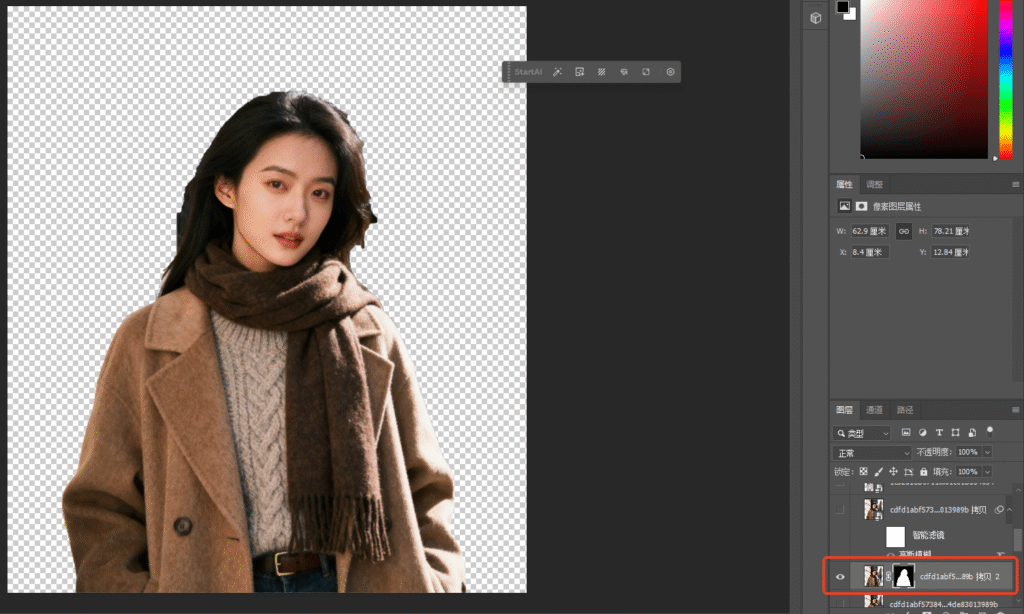Open the blend mode dropdown (正常)
Viewport: 1024px width, 614px height.
872,453
